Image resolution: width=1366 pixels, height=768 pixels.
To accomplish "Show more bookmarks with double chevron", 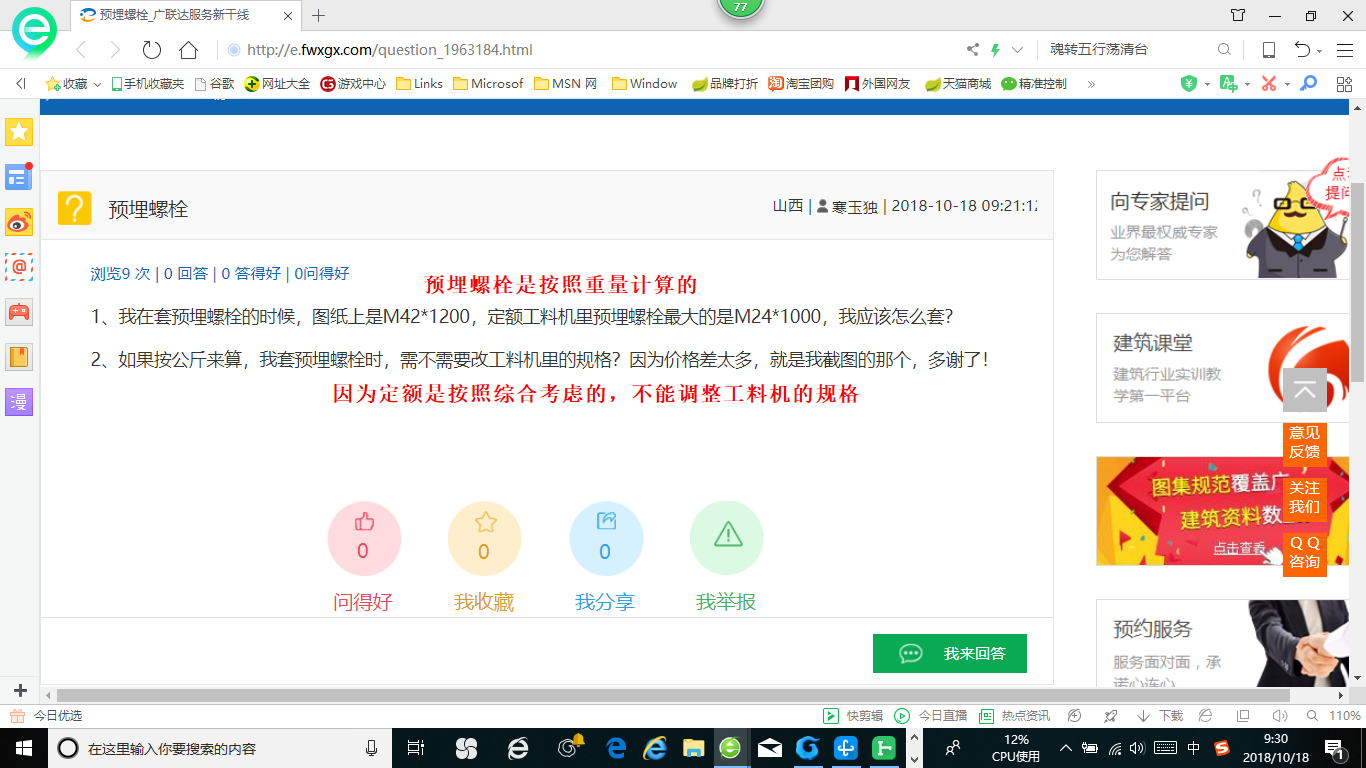I will pos(1091,84).
